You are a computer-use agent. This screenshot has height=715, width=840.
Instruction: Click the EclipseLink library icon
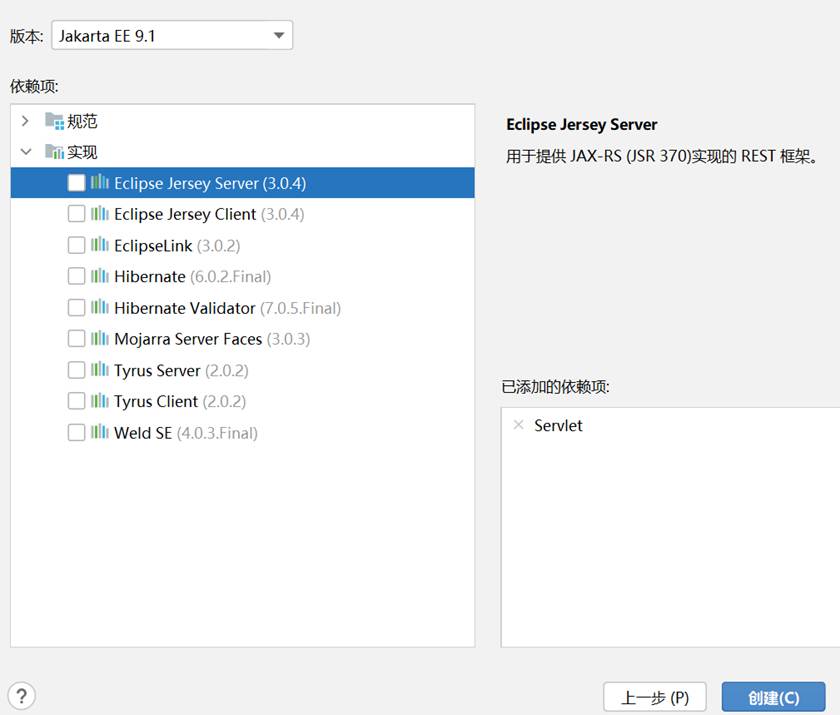[100, 245]
